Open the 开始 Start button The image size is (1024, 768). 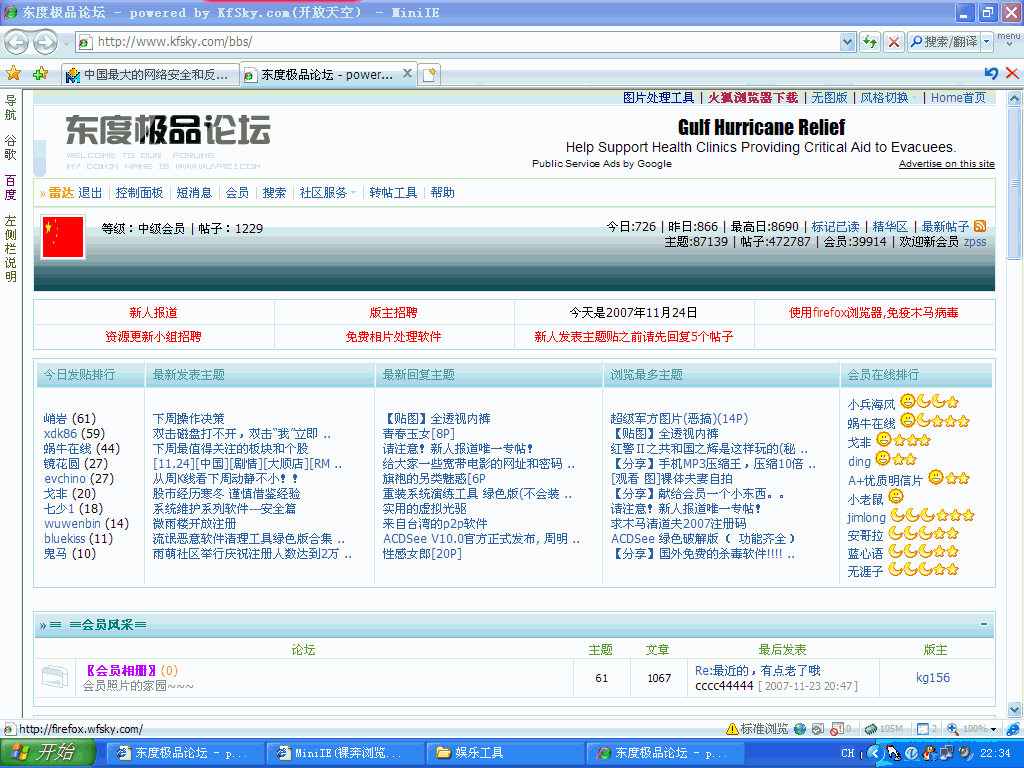coord(47,753)
